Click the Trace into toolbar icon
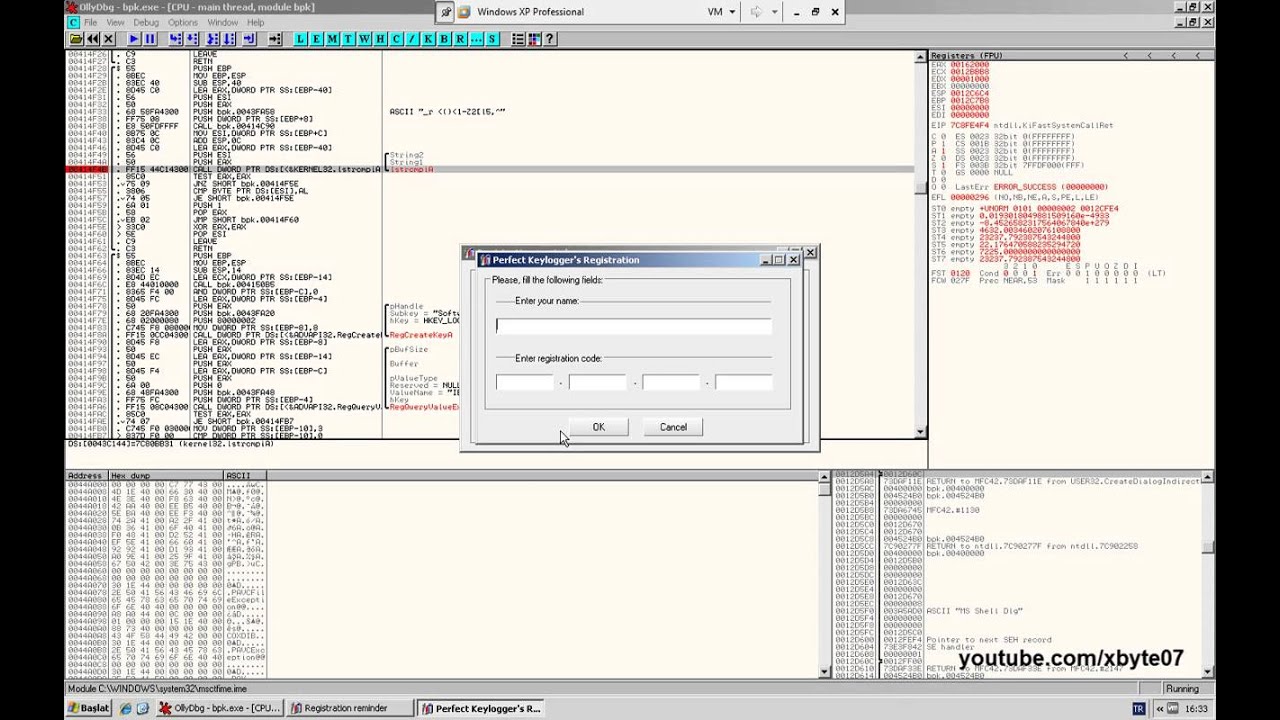The height and width of the screenshot is (720, 1280). tap(212, 39)
